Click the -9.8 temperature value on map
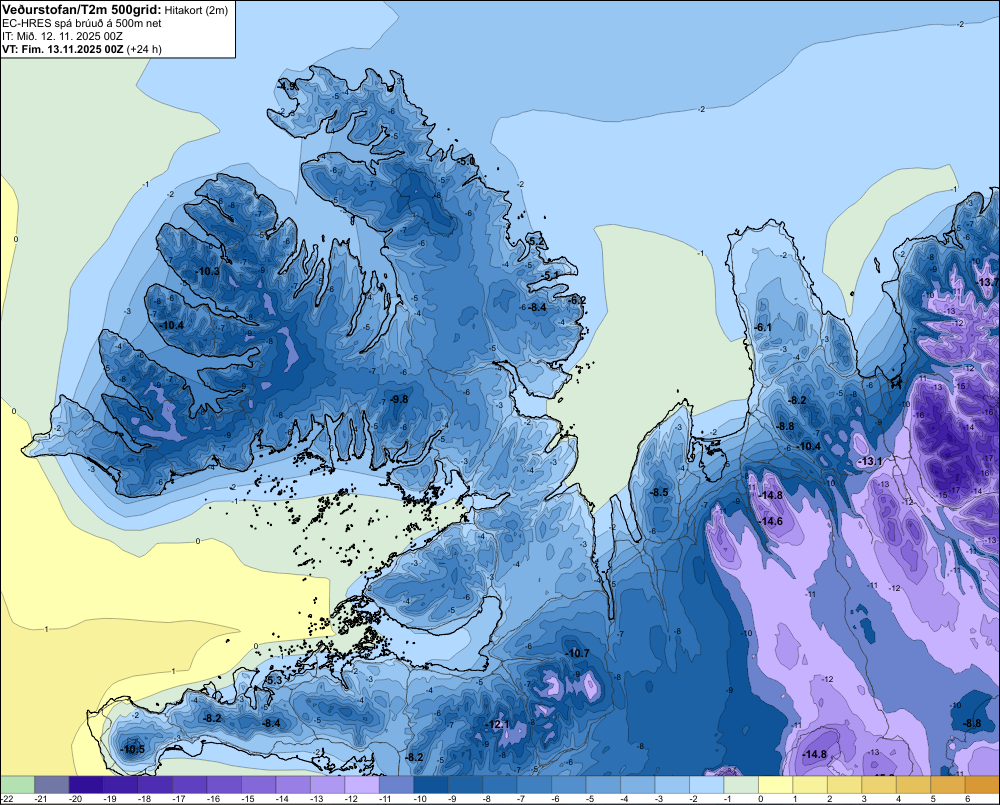Image resolution: width=1000 pixels, height=805 pixels. 399,399
